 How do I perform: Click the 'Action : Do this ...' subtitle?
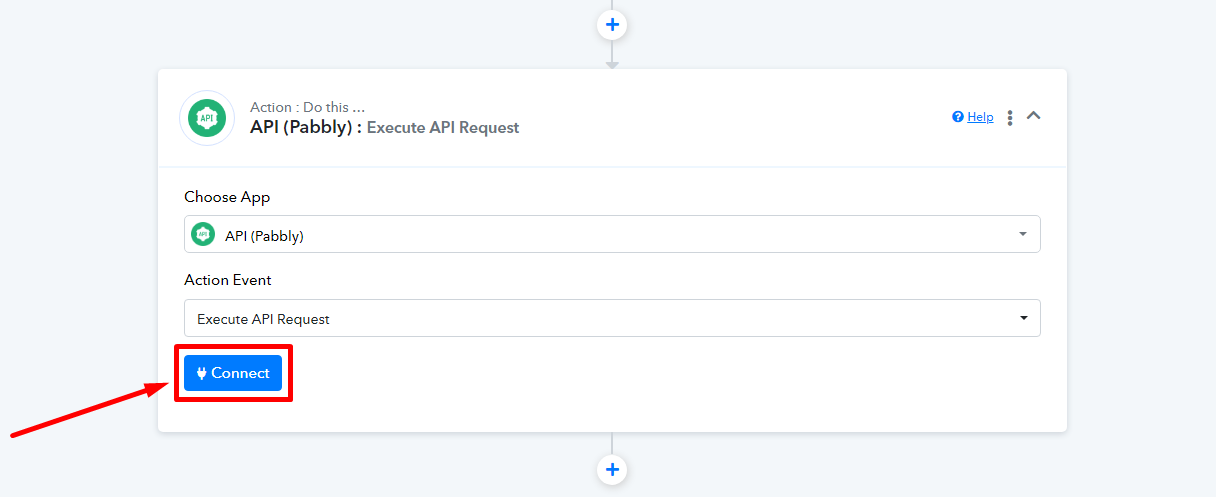(307, 107)
